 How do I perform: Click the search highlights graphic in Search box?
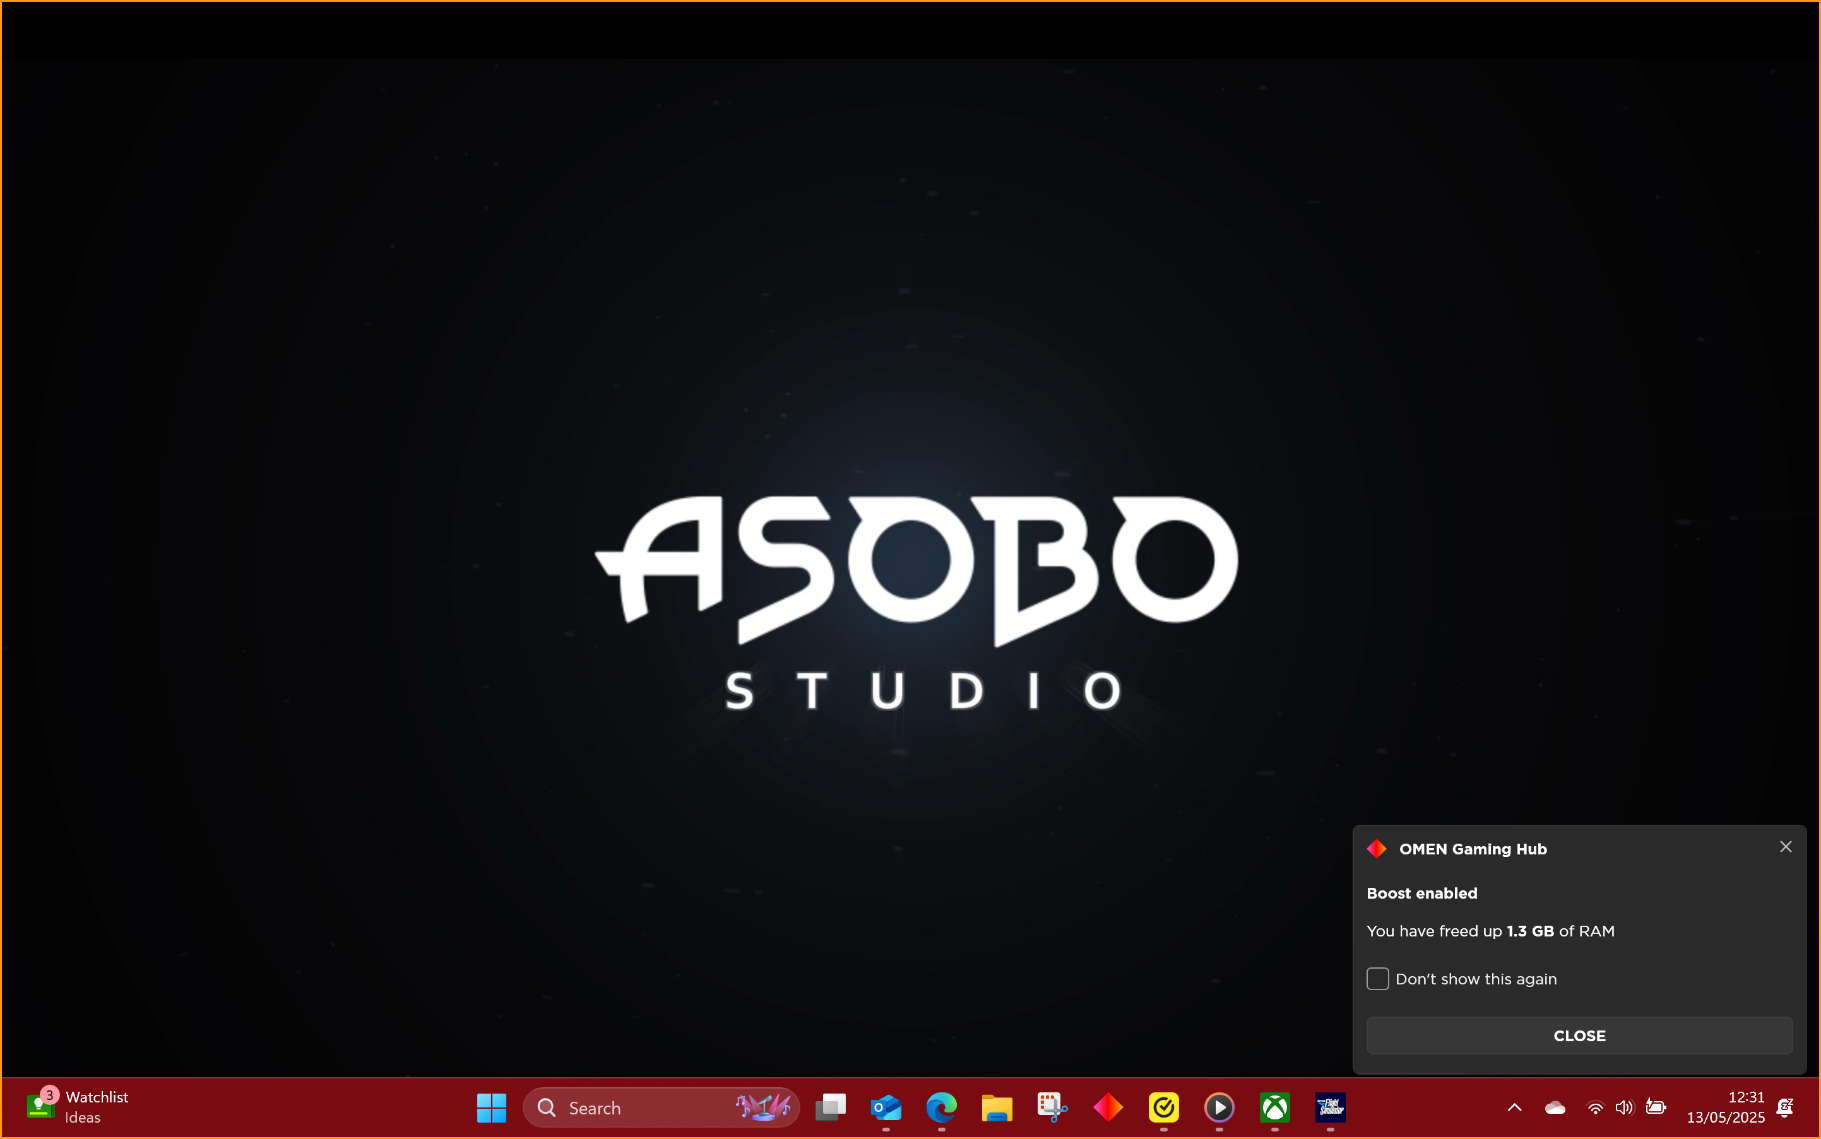(763, 1107)
